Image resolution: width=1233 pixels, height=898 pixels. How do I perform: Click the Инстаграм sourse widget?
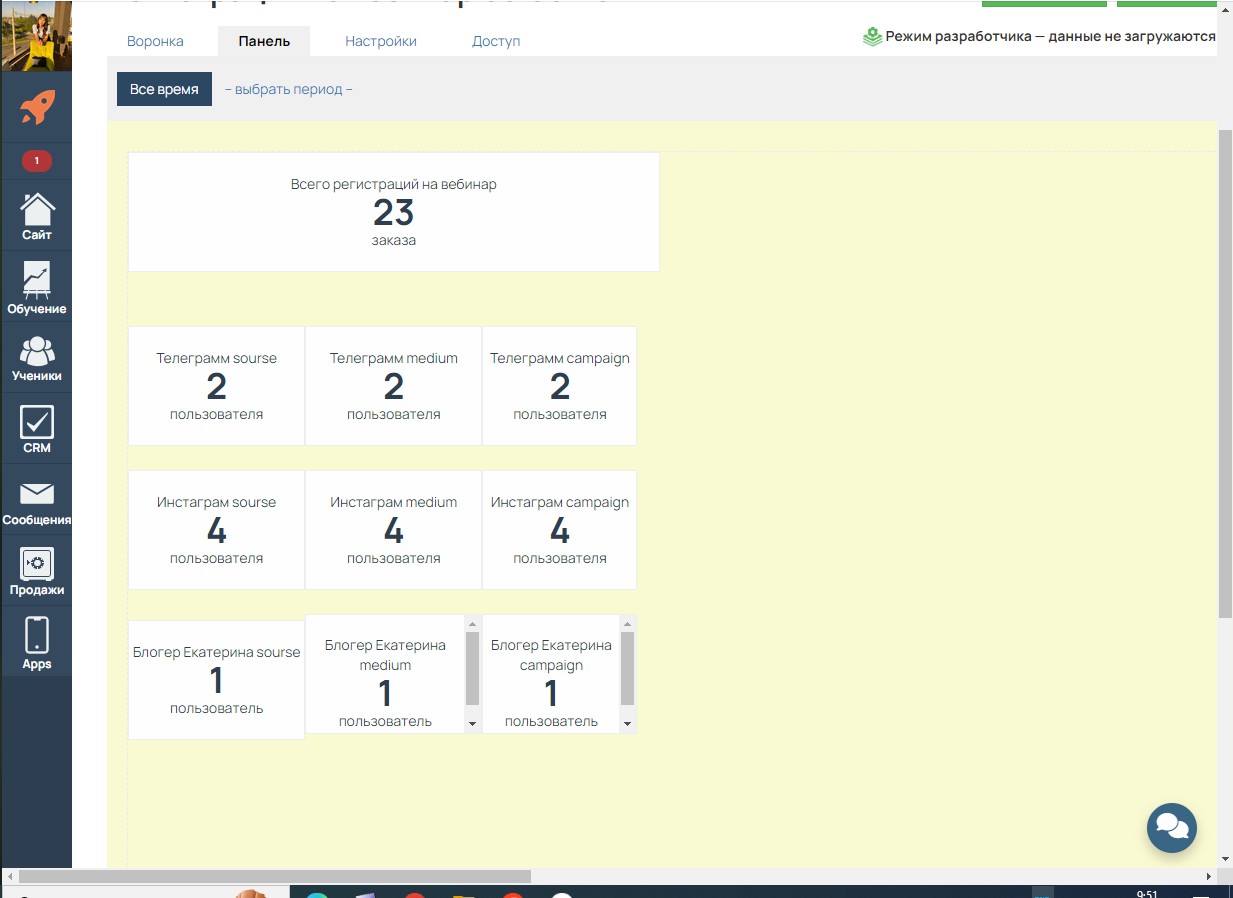(216, 530)
